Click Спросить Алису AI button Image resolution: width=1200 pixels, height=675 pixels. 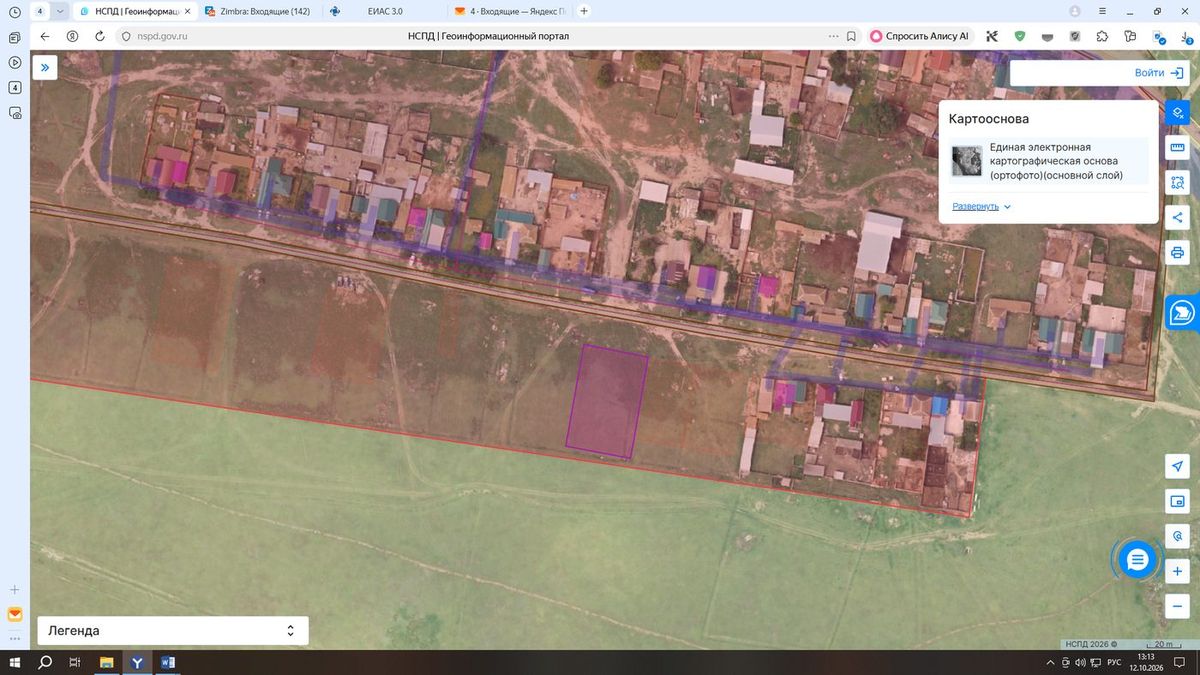click(921, 35)
